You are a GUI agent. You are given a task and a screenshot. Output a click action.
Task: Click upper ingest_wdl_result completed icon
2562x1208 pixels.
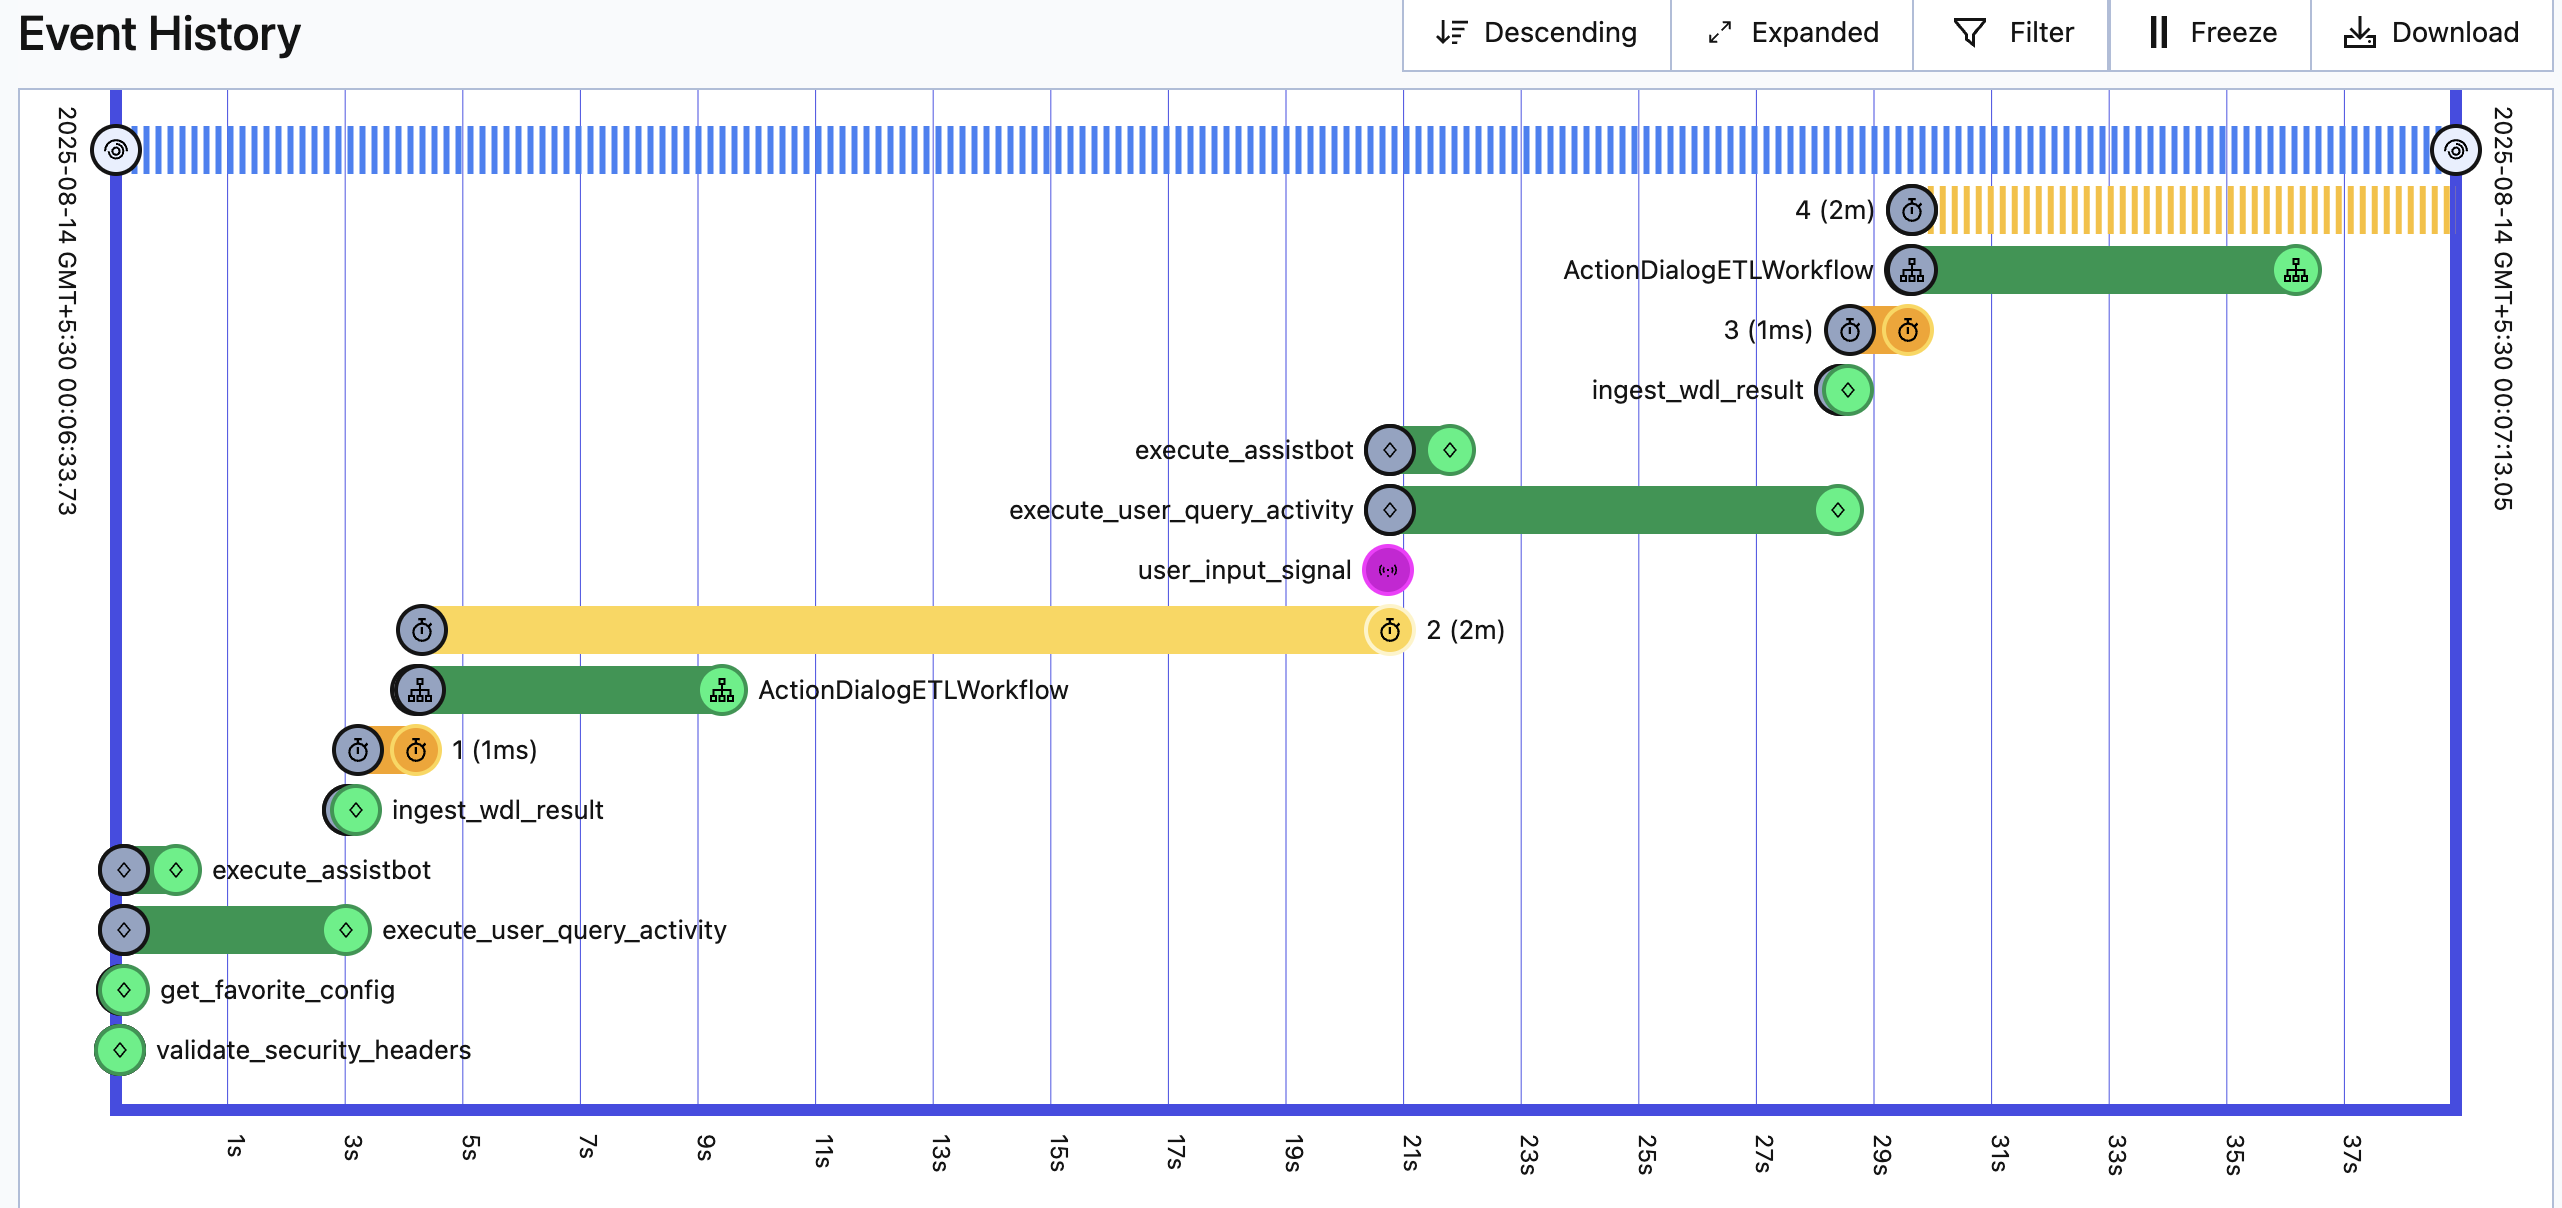1847,390
